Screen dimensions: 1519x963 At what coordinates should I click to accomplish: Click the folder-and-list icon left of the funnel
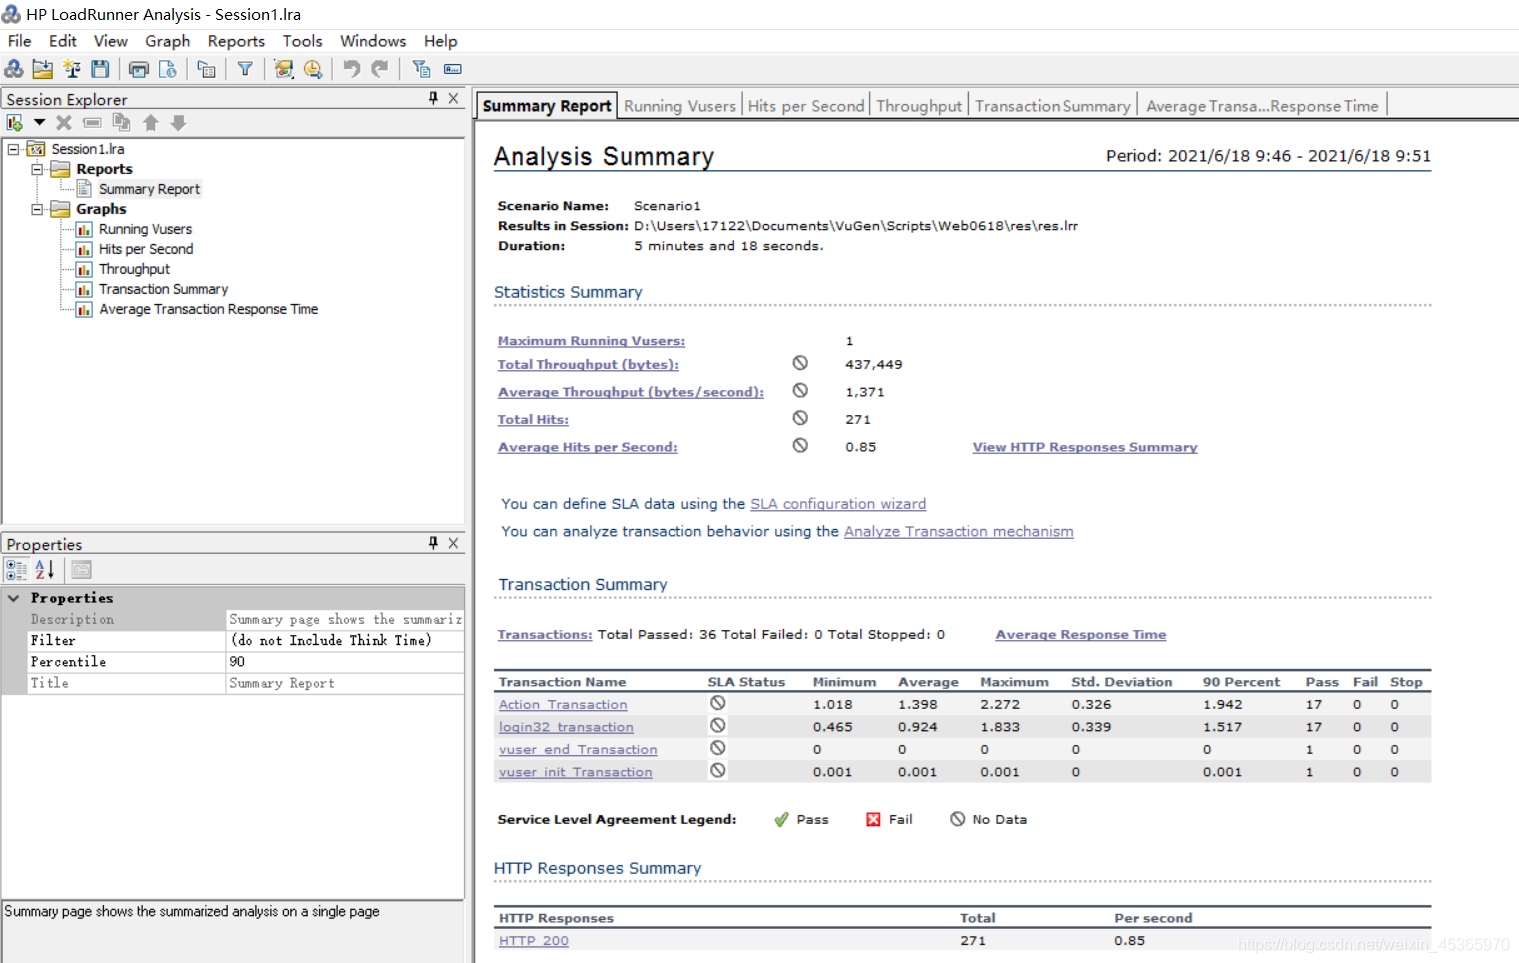(x=207, y=69)
